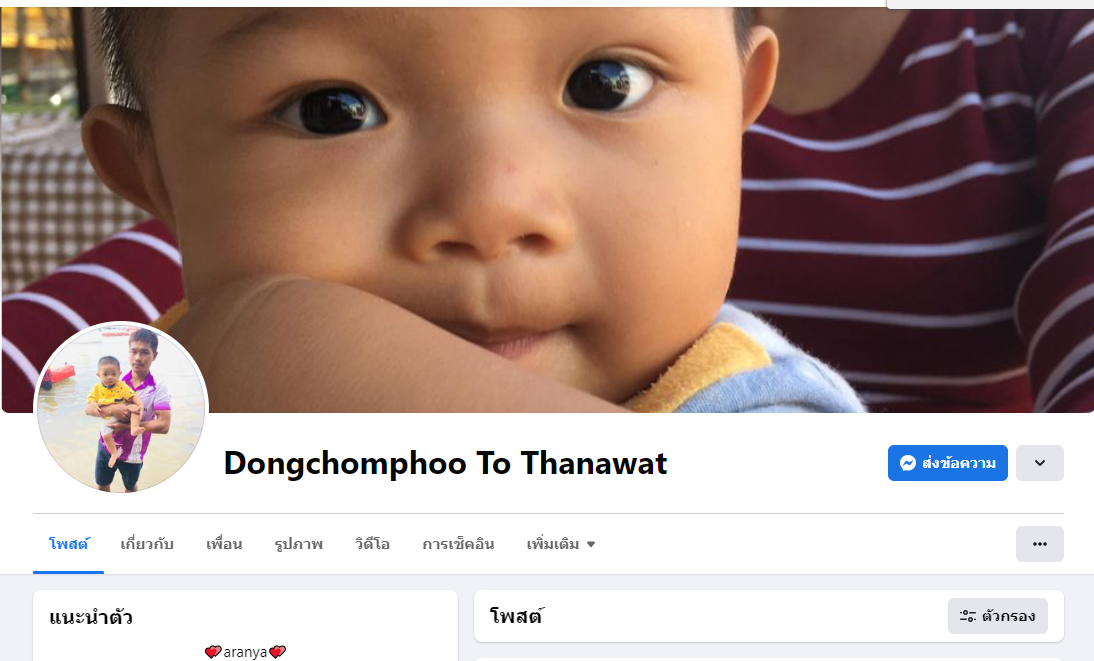Click the แนะนำตัว intro heading
The image size is (1094, 661).
(x=91, y=617)
